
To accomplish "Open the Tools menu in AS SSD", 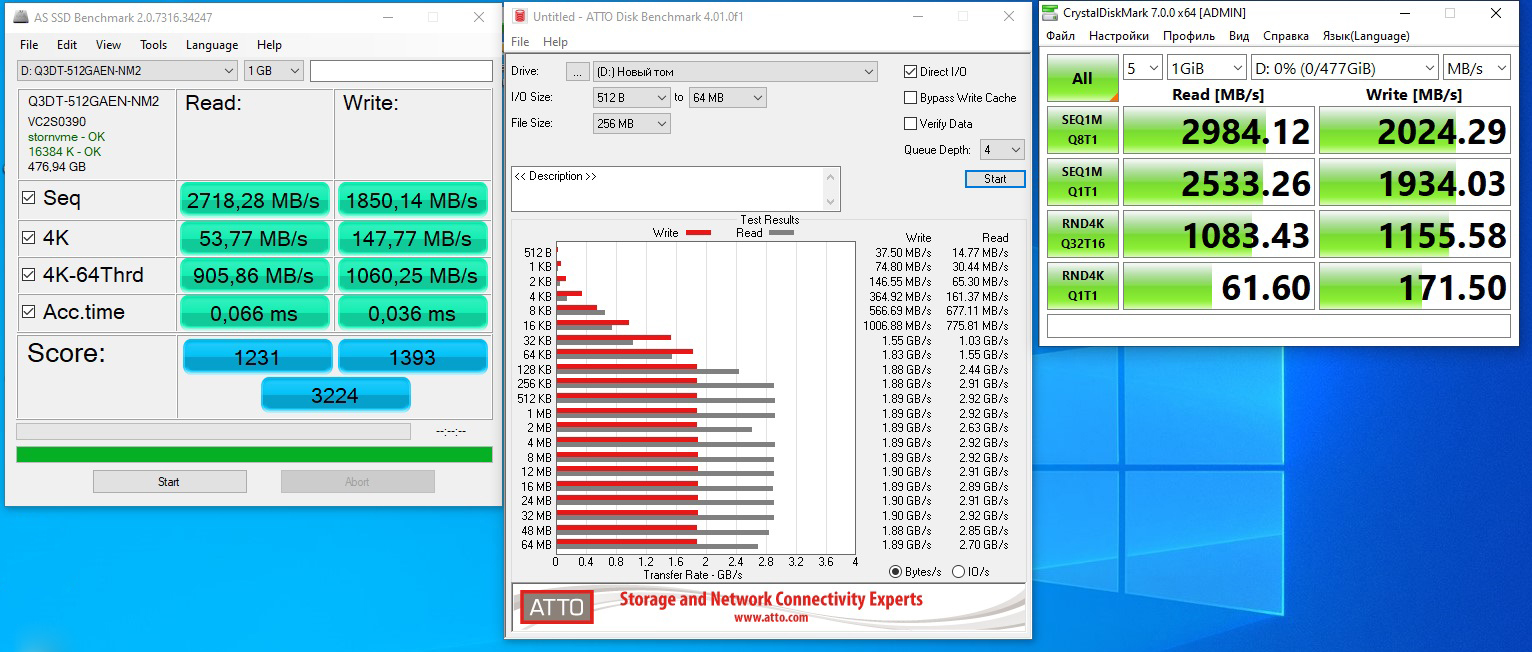I will click(x=153, y=45).
